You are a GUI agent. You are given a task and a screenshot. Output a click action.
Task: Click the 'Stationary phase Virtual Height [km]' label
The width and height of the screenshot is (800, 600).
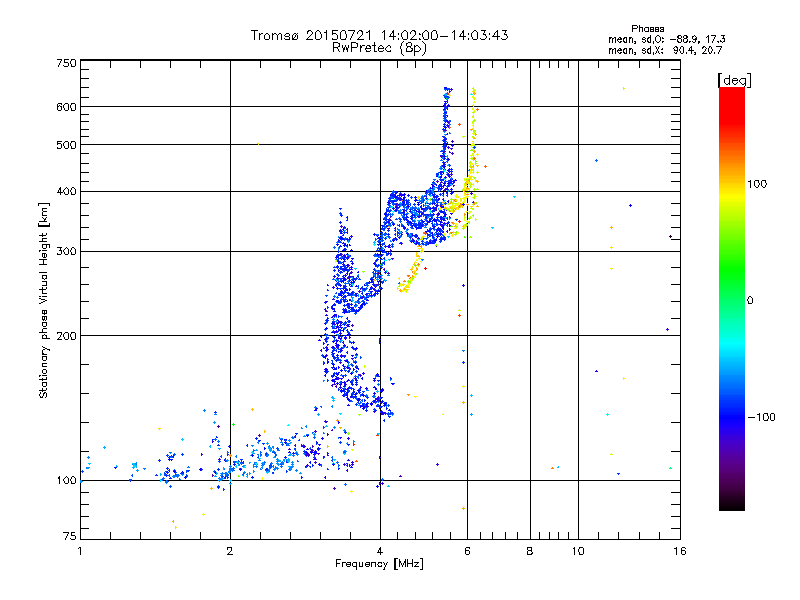pos(44,301)
